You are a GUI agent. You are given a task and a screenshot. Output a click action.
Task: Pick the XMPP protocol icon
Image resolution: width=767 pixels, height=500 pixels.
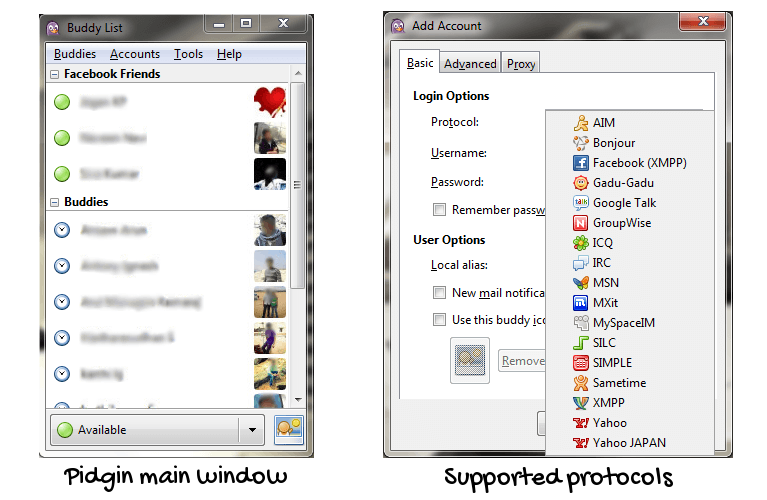(x=581, y=403)
